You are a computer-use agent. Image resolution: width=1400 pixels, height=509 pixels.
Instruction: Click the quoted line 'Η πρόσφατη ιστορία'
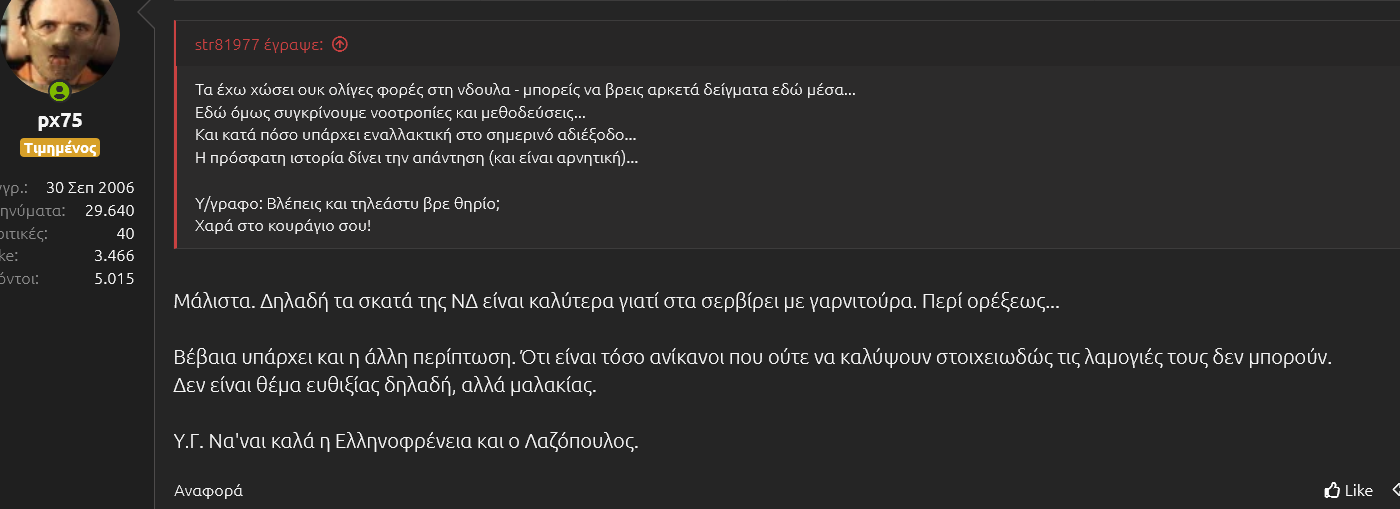416,157
